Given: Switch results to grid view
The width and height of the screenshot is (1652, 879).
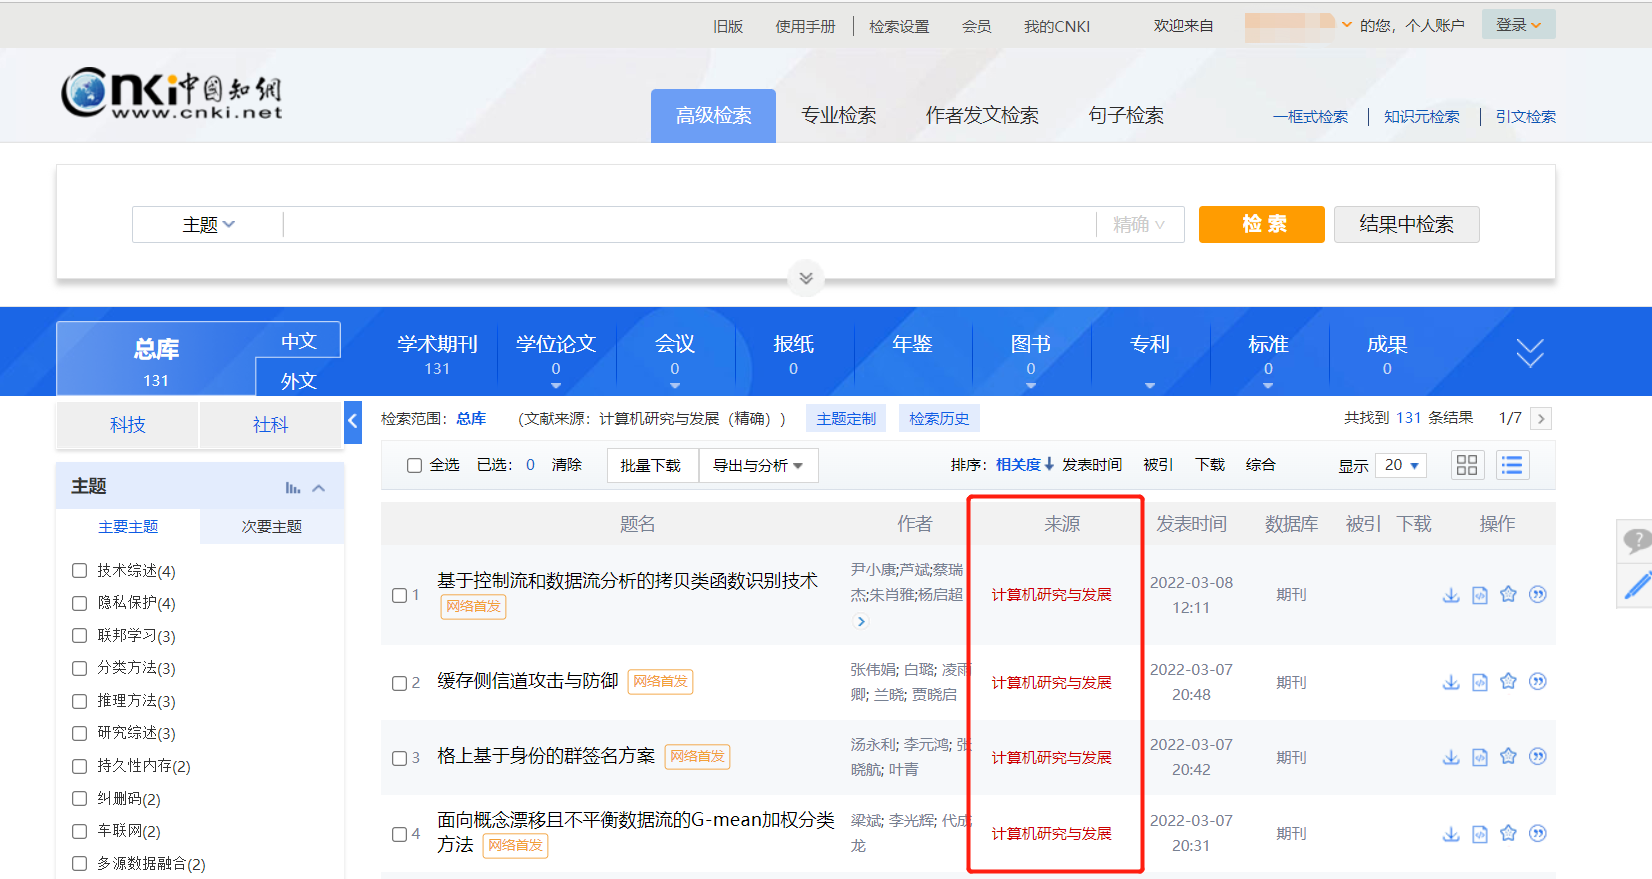Looking at the screenshot, I should tap(1467, 465).
